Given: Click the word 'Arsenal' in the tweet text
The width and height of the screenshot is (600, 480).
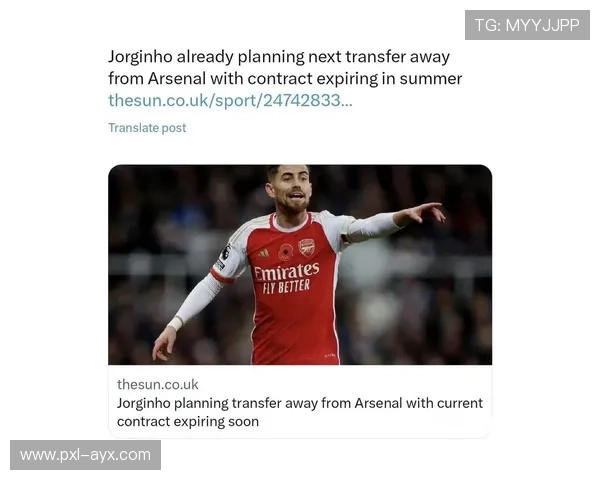Looking at the screenshot, I should pos(177,78).
